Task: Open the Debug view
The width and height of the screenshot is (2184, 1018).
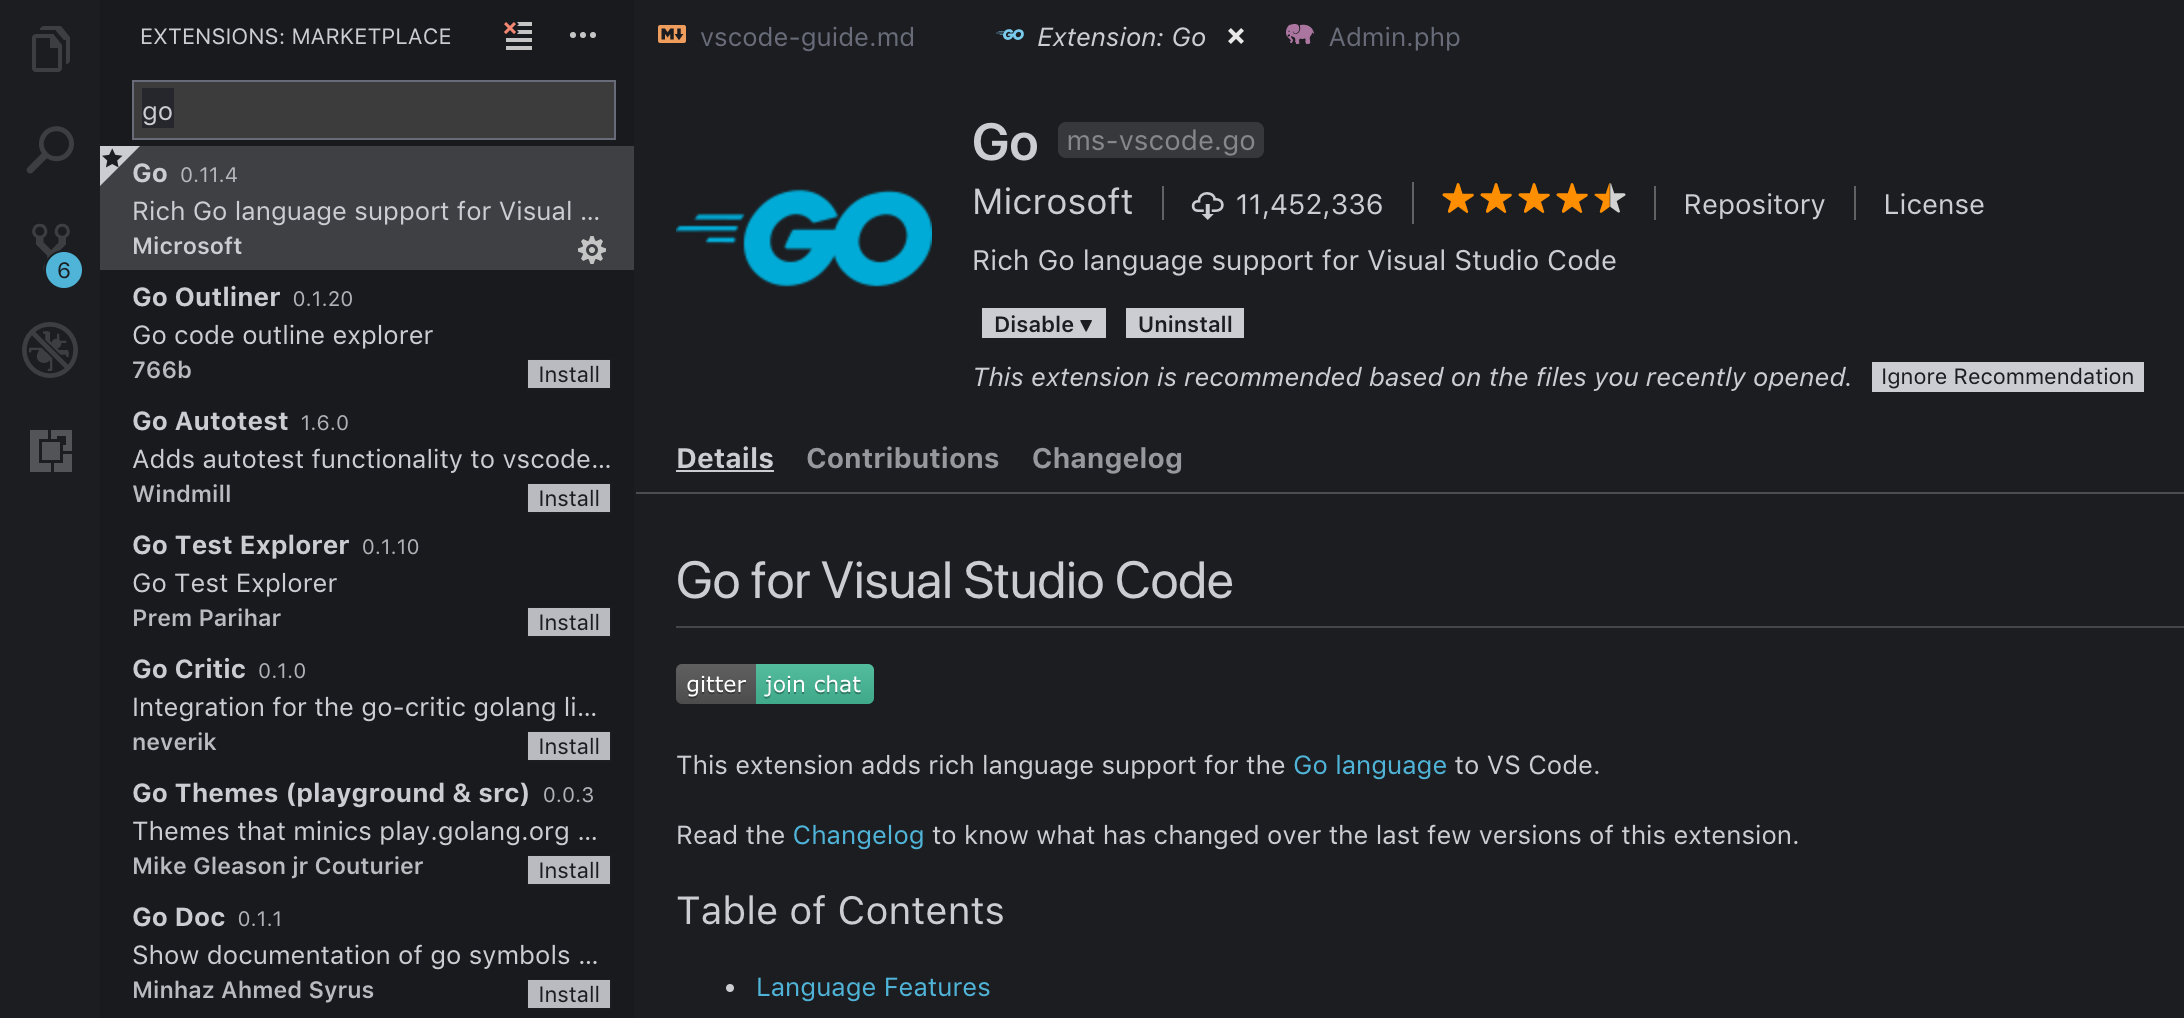Action: 50,350
